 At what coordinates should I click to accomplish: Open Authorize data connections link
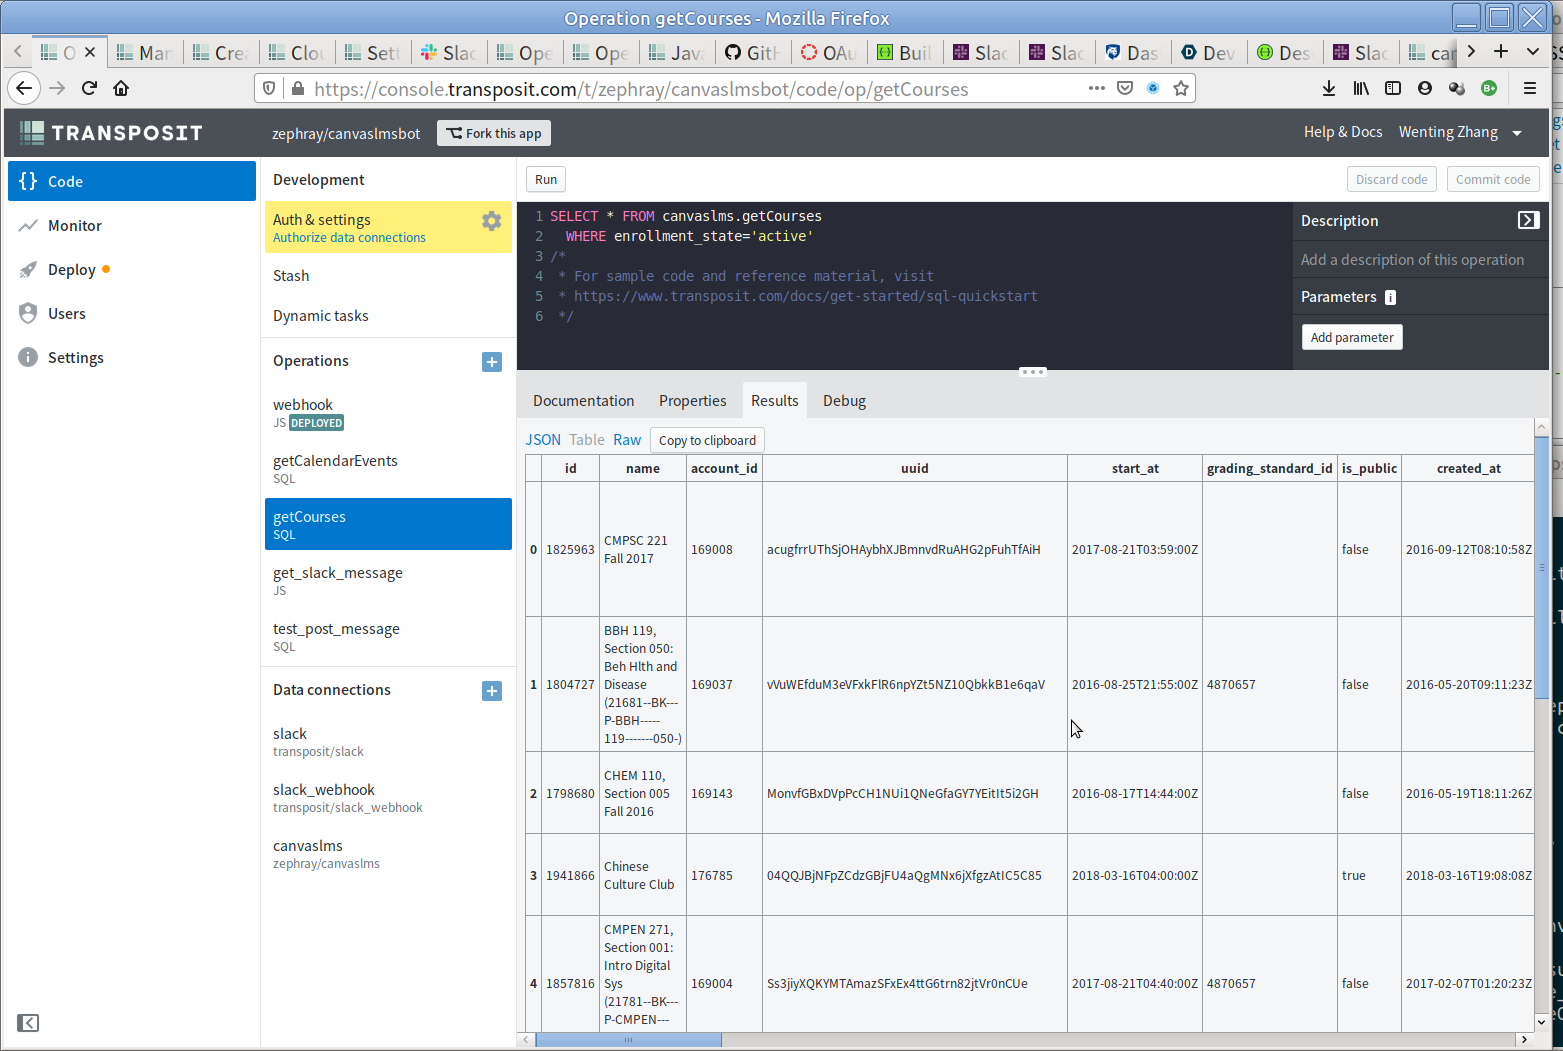click(349, 238)
